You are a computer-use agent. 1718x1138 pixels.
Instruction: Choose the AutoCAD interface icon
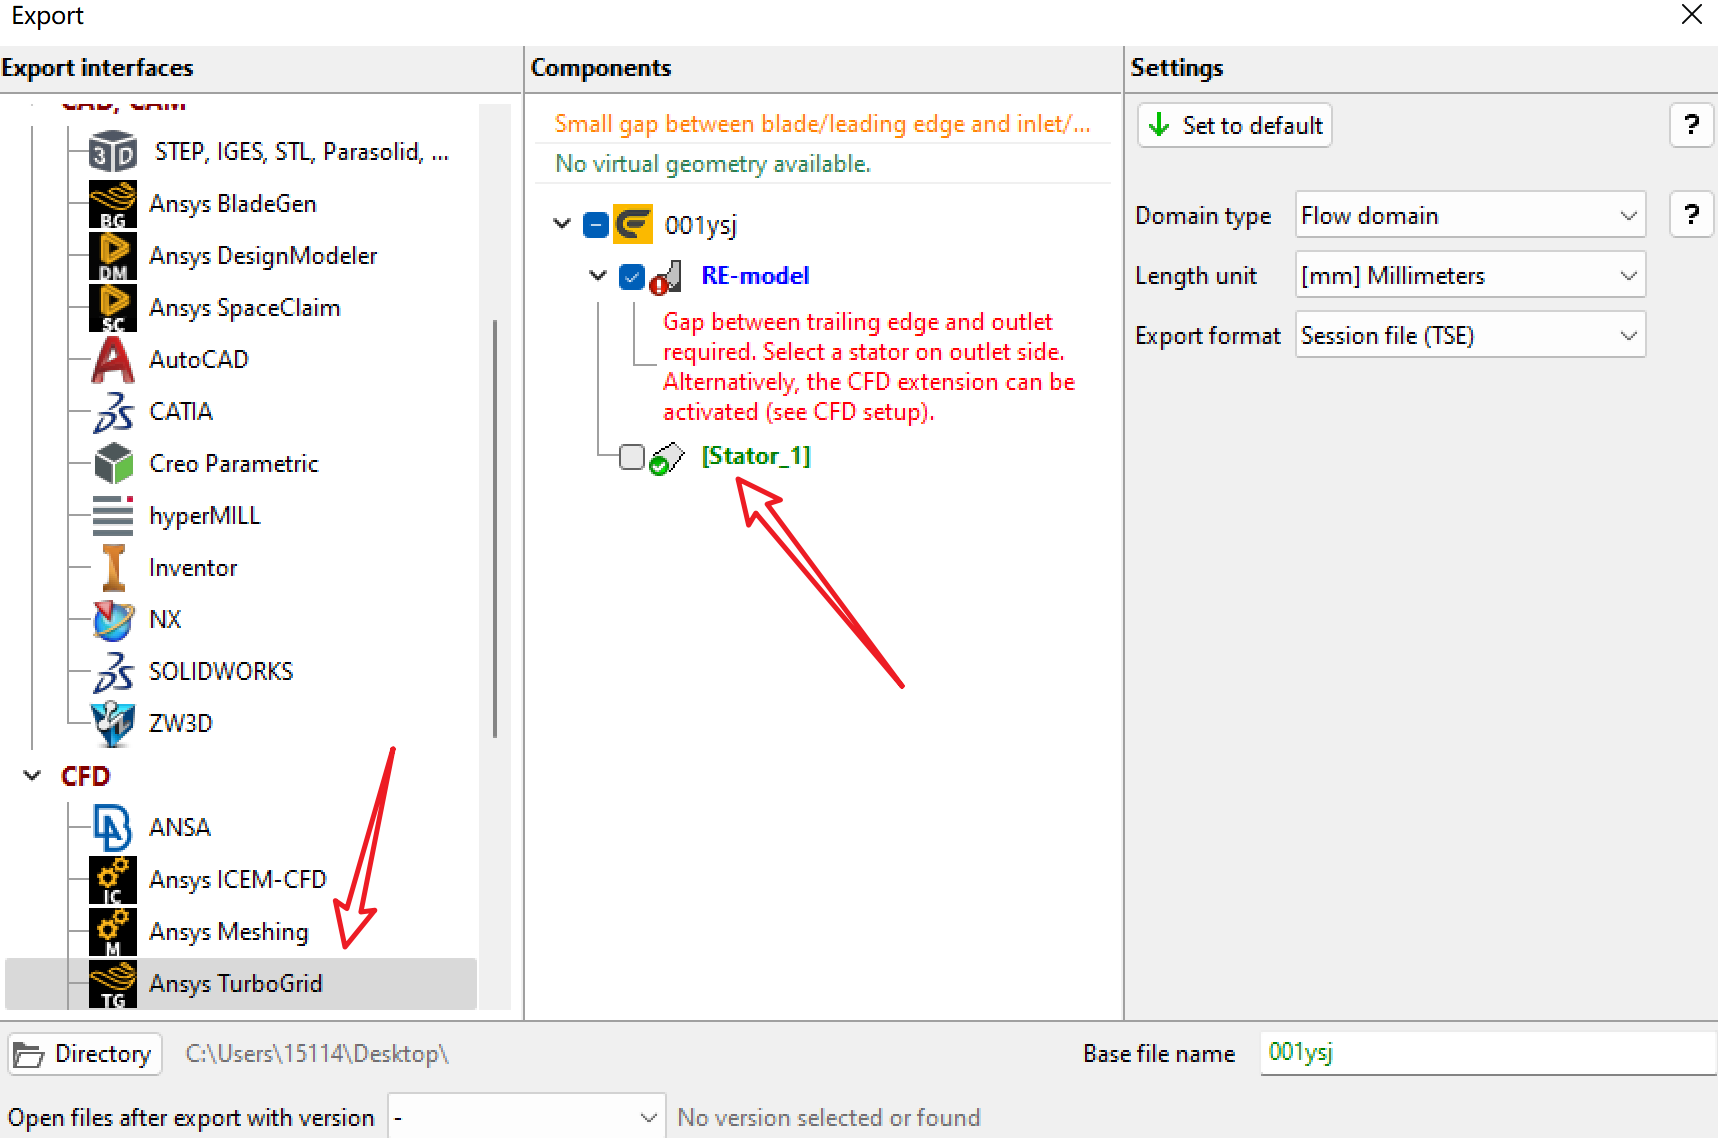pos(113,360)
